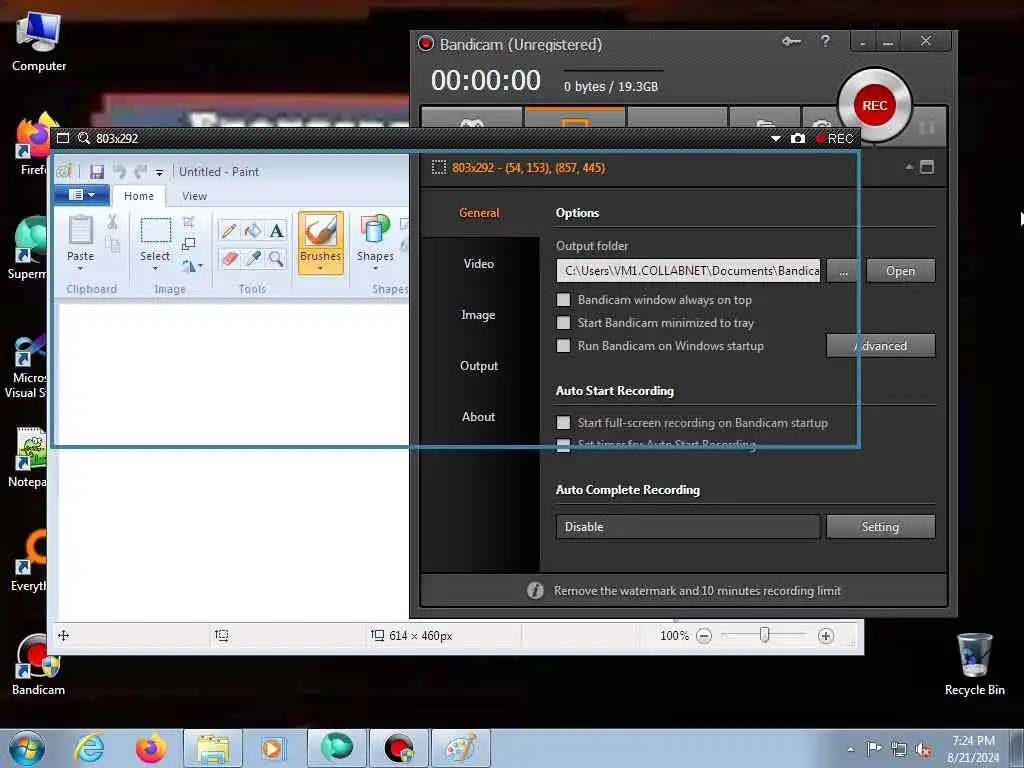Open the blue Paint application menu button
The image size is (1024, 768).
click(x=82, y=195)
